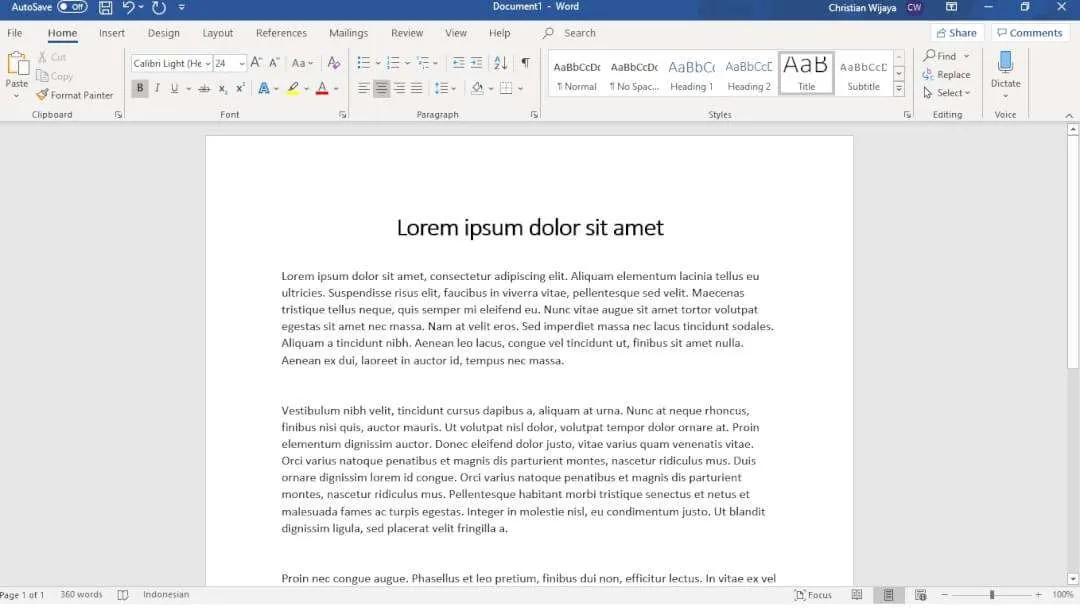Toggle Italic formatting
Screen dimensions: 1080x611
pyautogui.click(x=157, y=88)
